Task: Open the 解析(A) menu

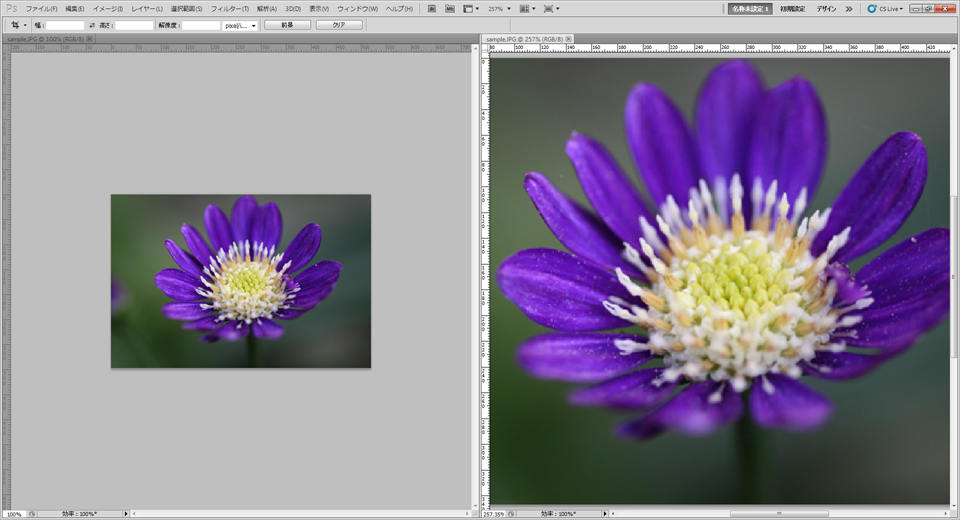Action: [266, 9]
